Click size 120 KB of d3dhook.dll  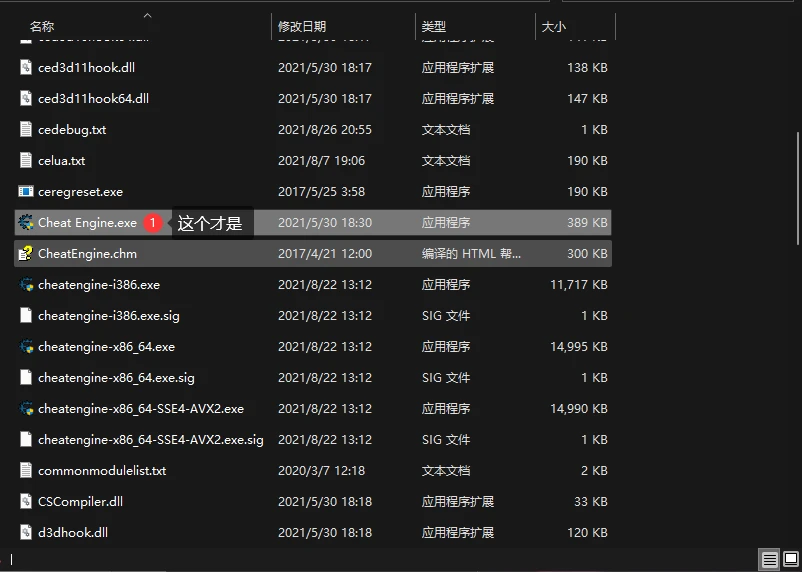coord(587,533)
